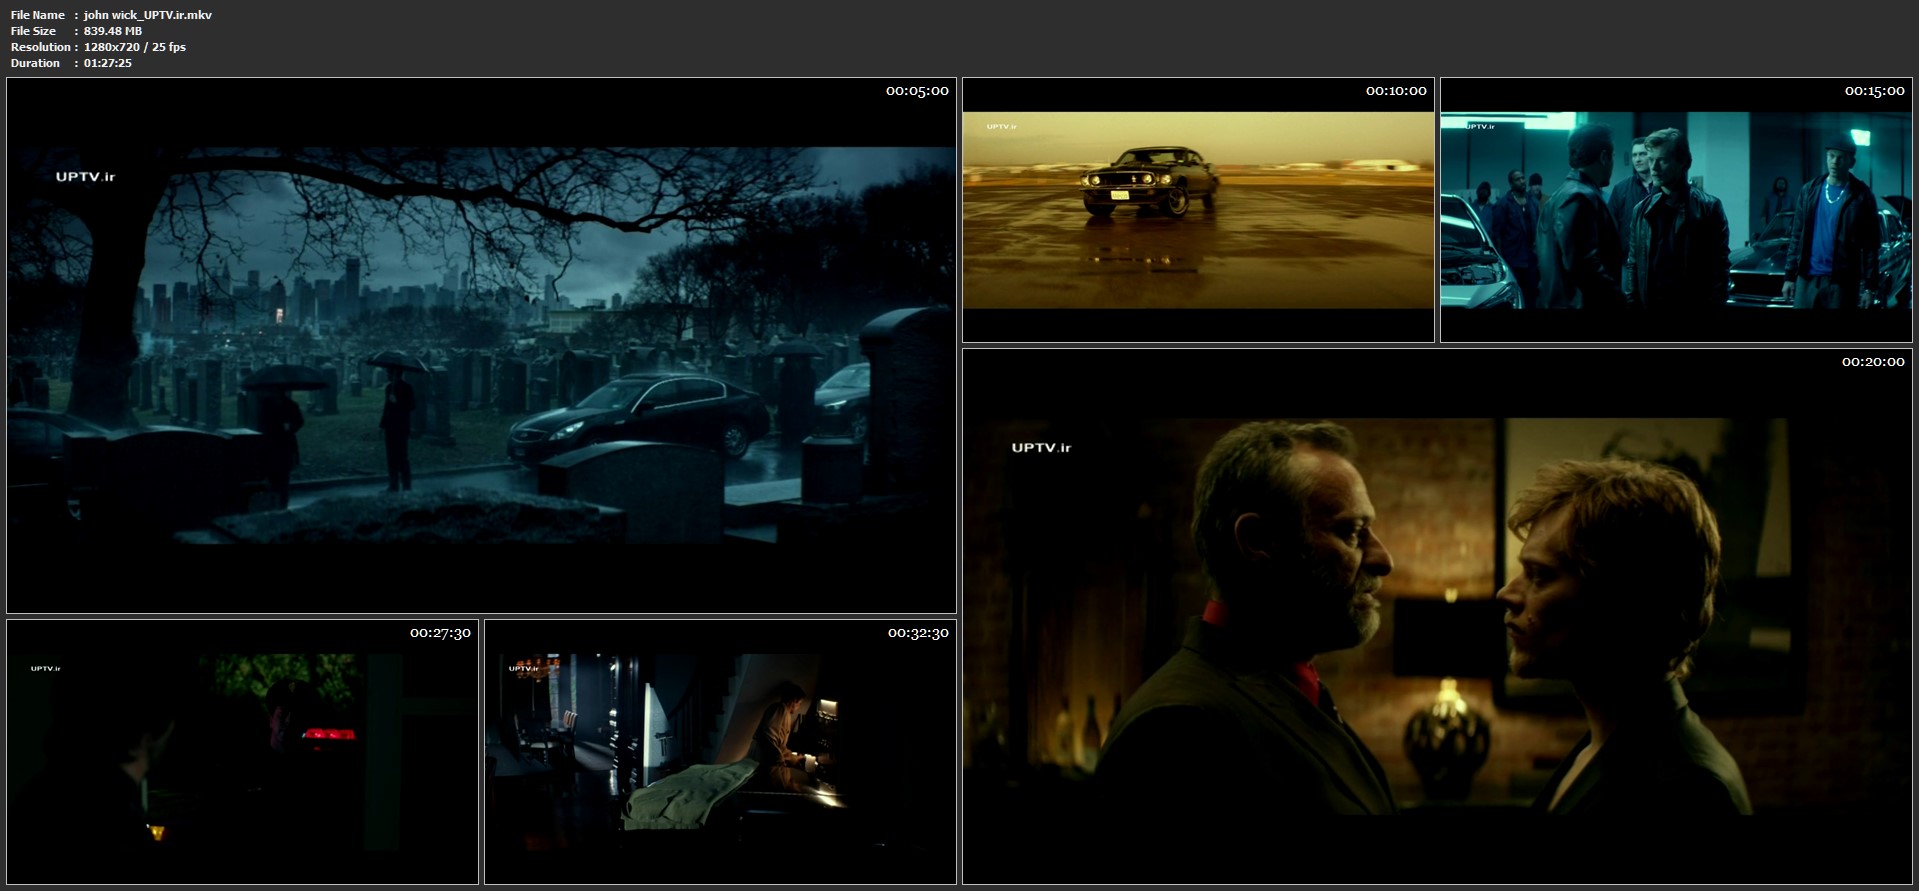Select the file size value 839.48 MB
Screen dimensions: 1919x891
[x=113, y=31]
